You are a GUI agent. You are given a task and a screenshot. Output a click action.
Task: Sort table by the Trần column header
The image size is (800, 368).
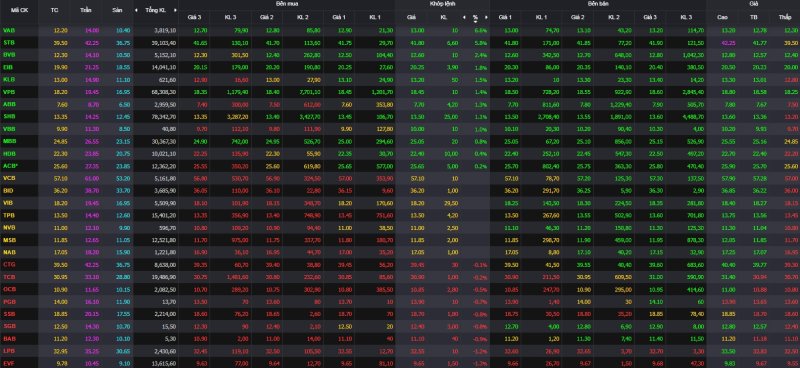click(x=85, y=10)
